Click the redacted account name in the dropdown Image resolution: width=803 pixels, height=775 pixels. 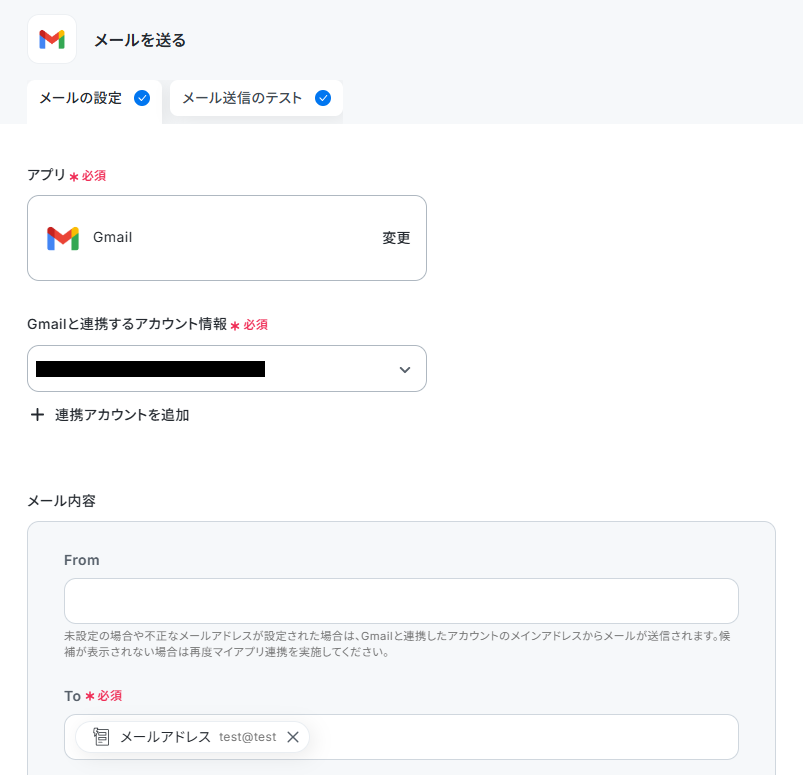[x=151, y=369]
